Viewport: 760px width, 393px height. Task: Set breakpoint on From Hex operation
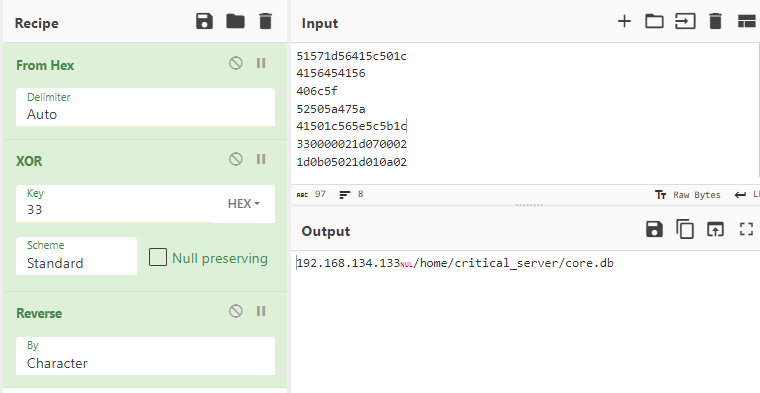pyautogui.click(x=261, y=63)
